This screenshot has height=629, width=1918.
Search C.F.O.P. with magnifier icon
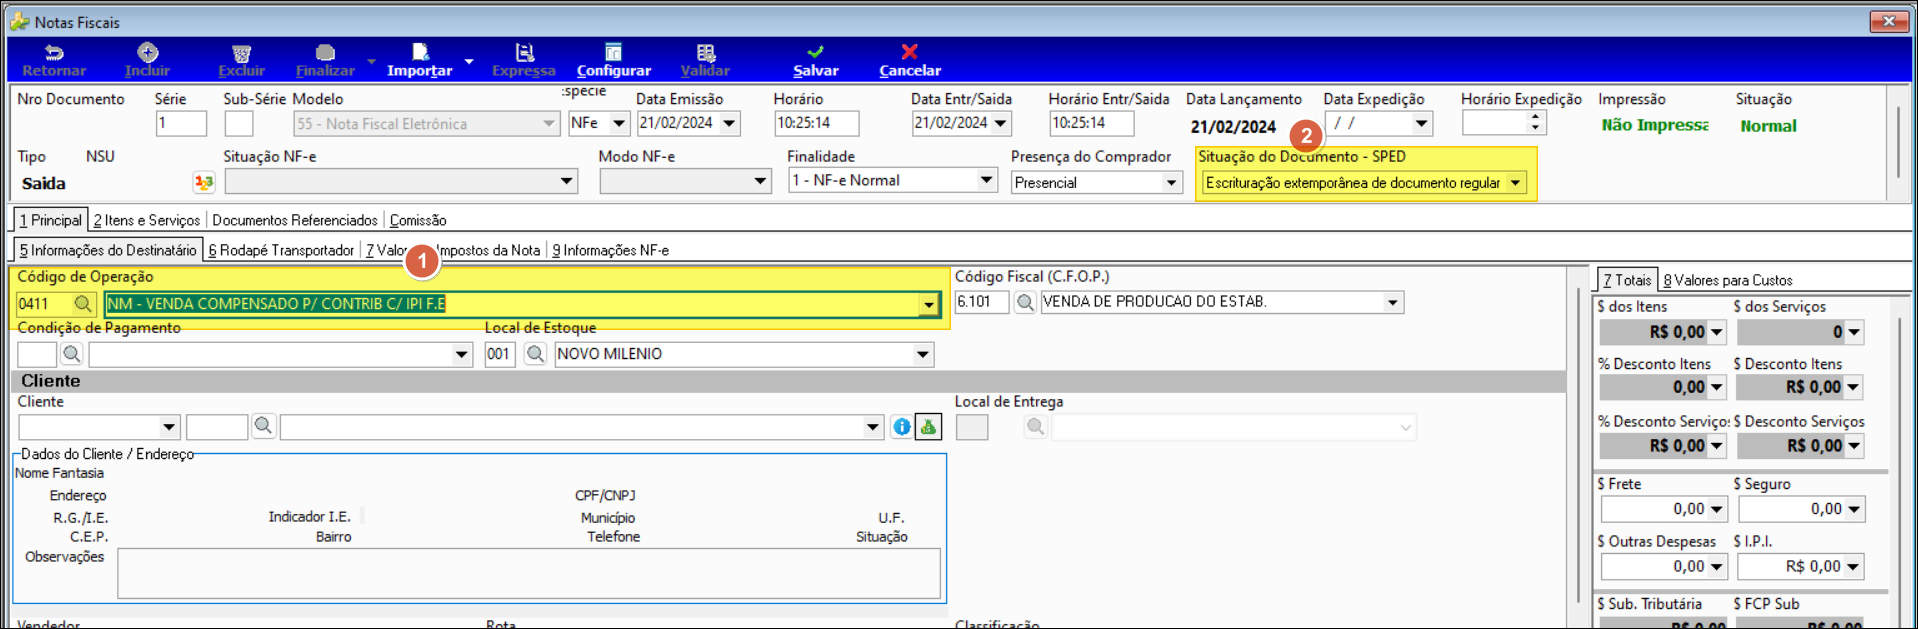tap(1025, 302)
